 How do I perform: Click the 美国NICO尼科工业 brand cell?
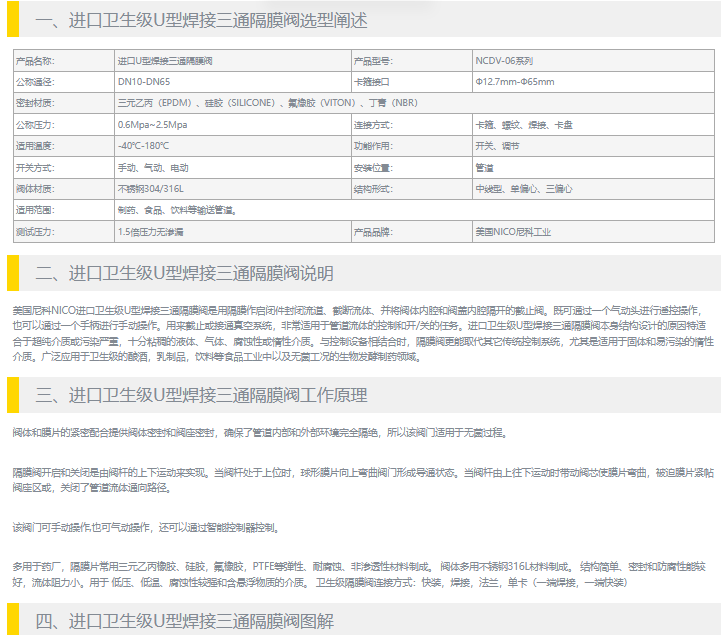point(513,232)
